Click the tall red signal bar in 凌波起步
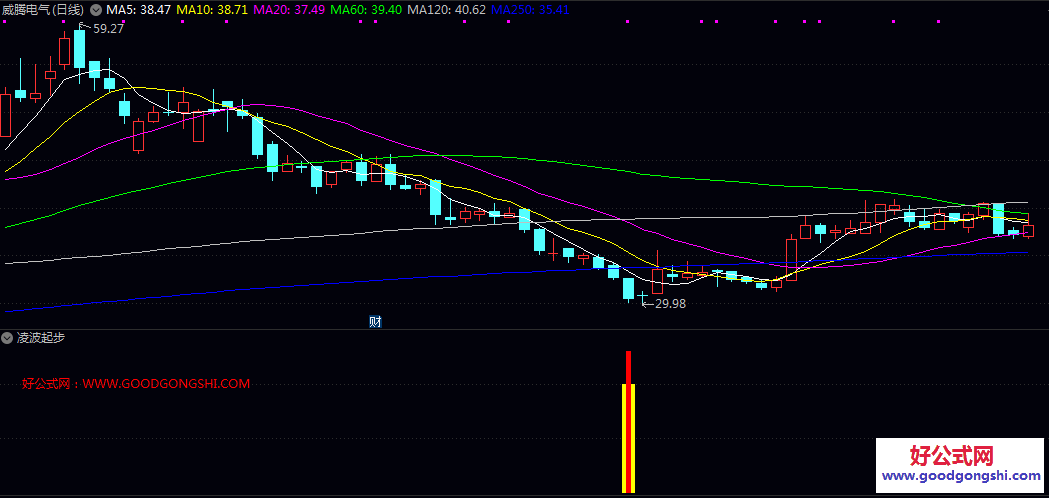The width and height of the screenshot is (1049, 498). pos(629,422)
